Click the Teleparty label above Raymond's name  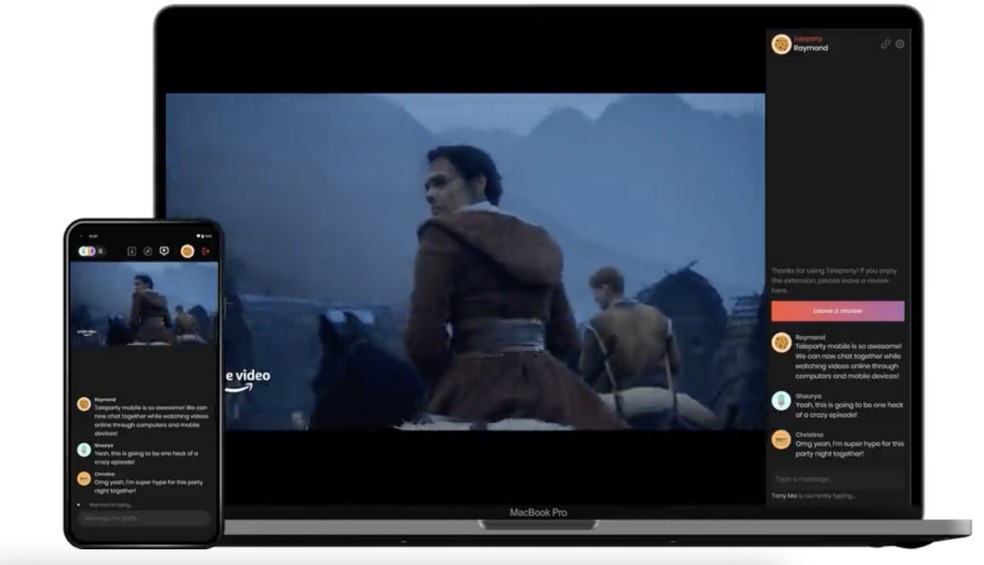[x=808, y=39]
